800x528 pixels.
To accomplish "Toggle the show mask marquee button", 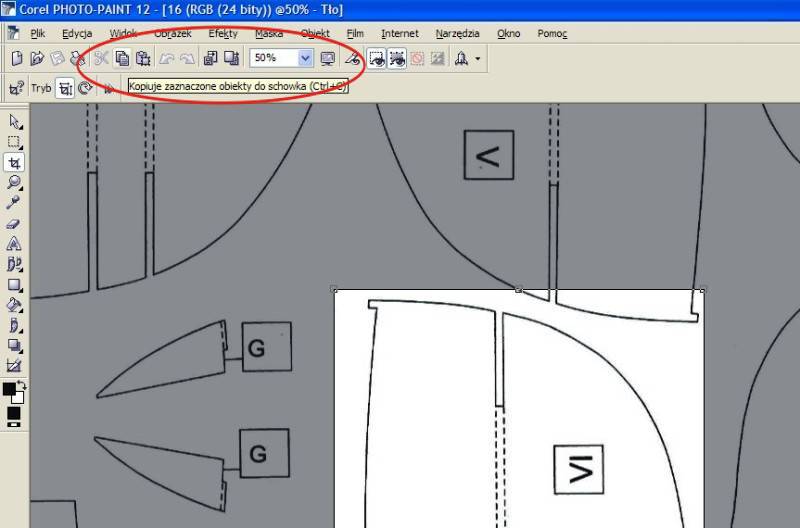I will [x=376, y=59].
